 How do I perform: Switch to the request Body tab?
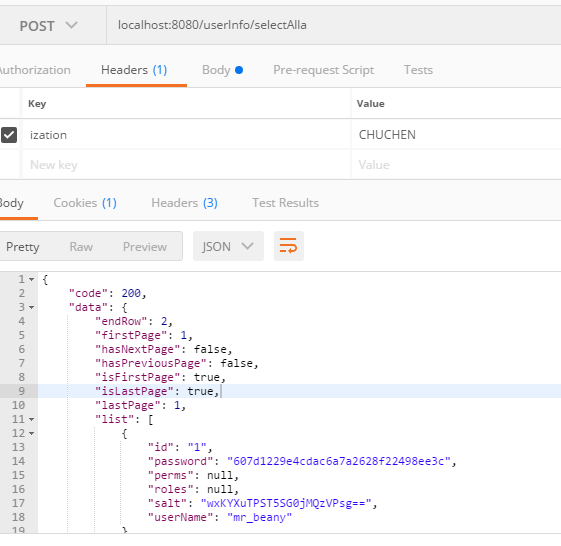pos(222,70)
